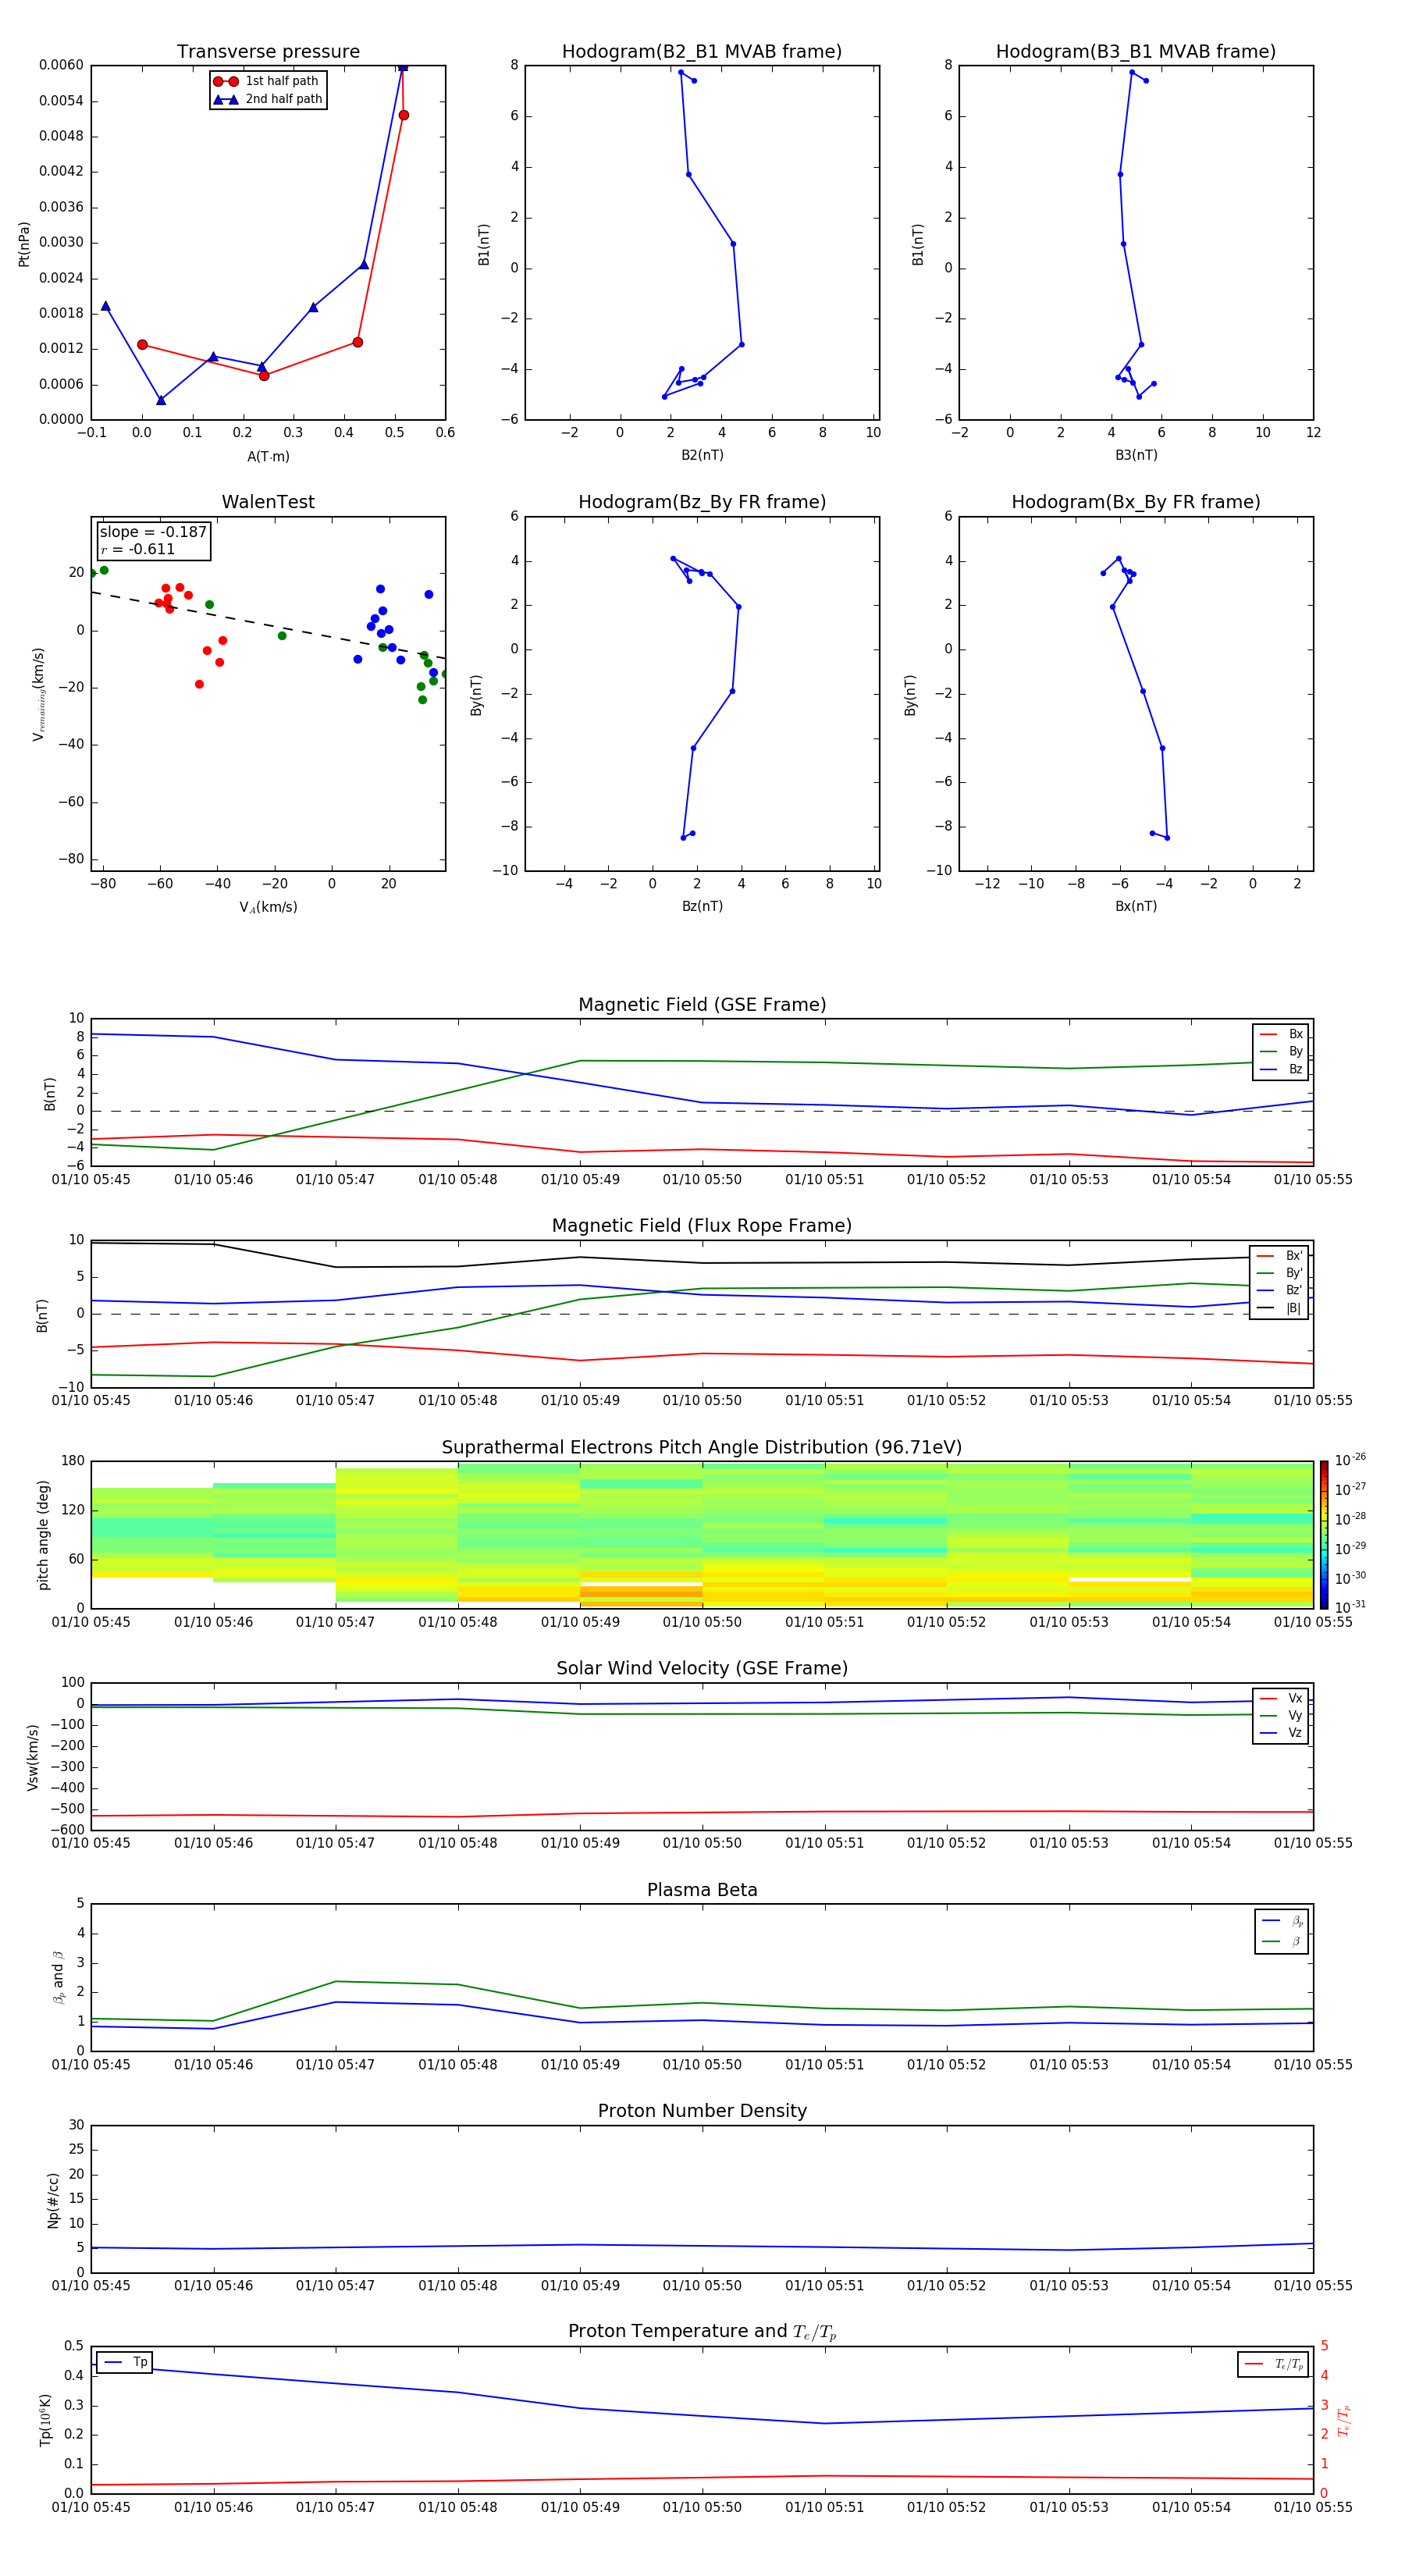1405x2576 pixels.
Task: Click the "Magnetic Field (Flux Rope Frame)" title
Action: pyautogui.click(x=702, y=1226)
